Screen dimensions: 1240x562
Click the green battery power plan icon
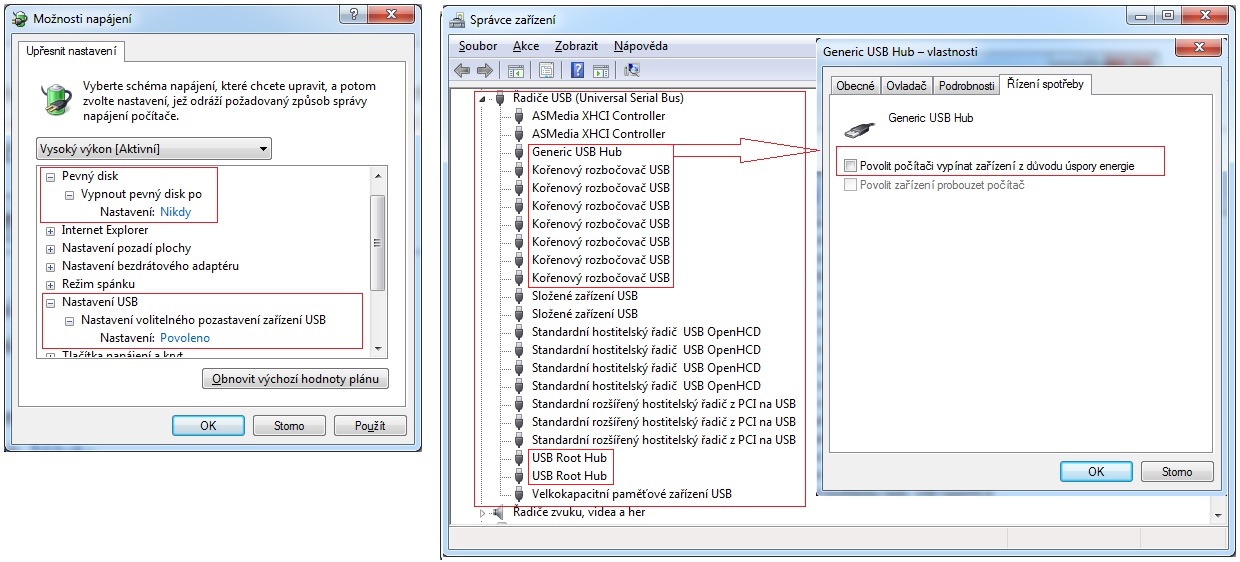coord(56,99)
